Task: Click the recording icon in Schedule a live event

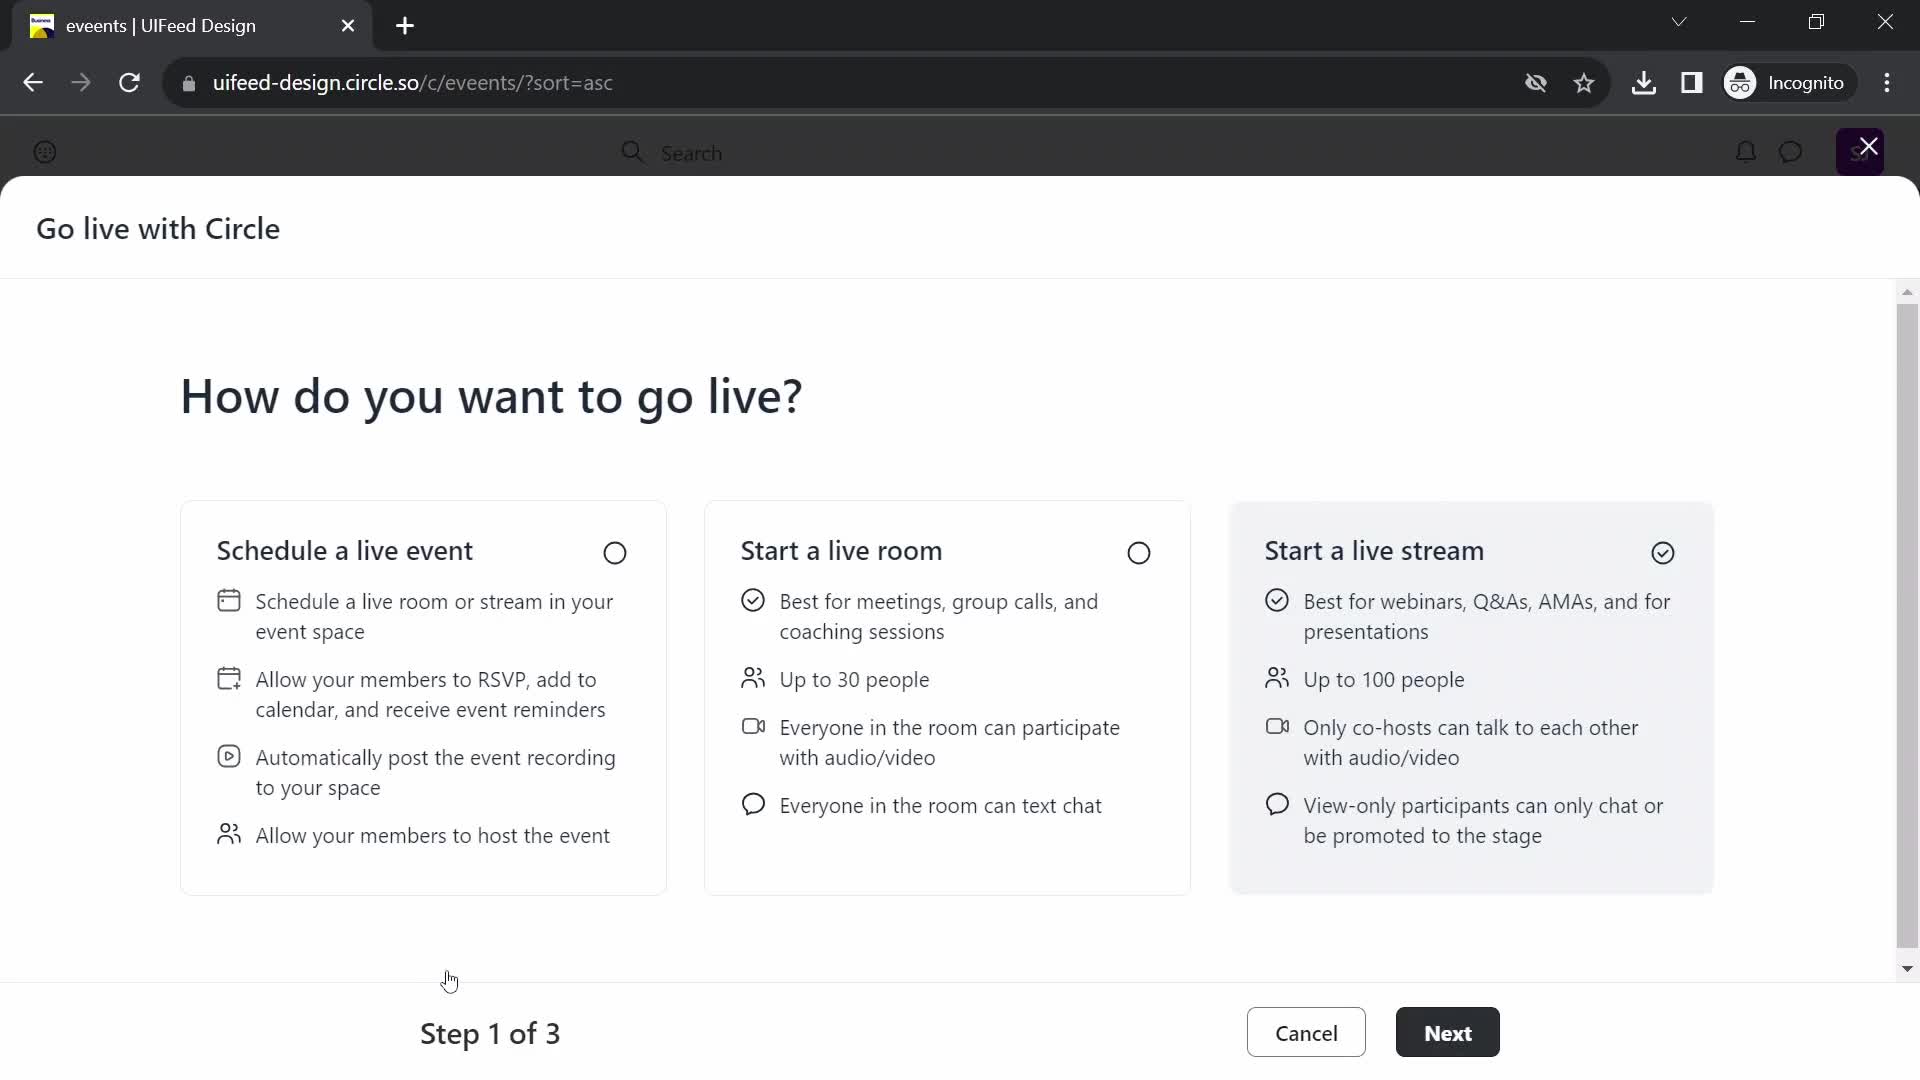Action: pos(229,756)
